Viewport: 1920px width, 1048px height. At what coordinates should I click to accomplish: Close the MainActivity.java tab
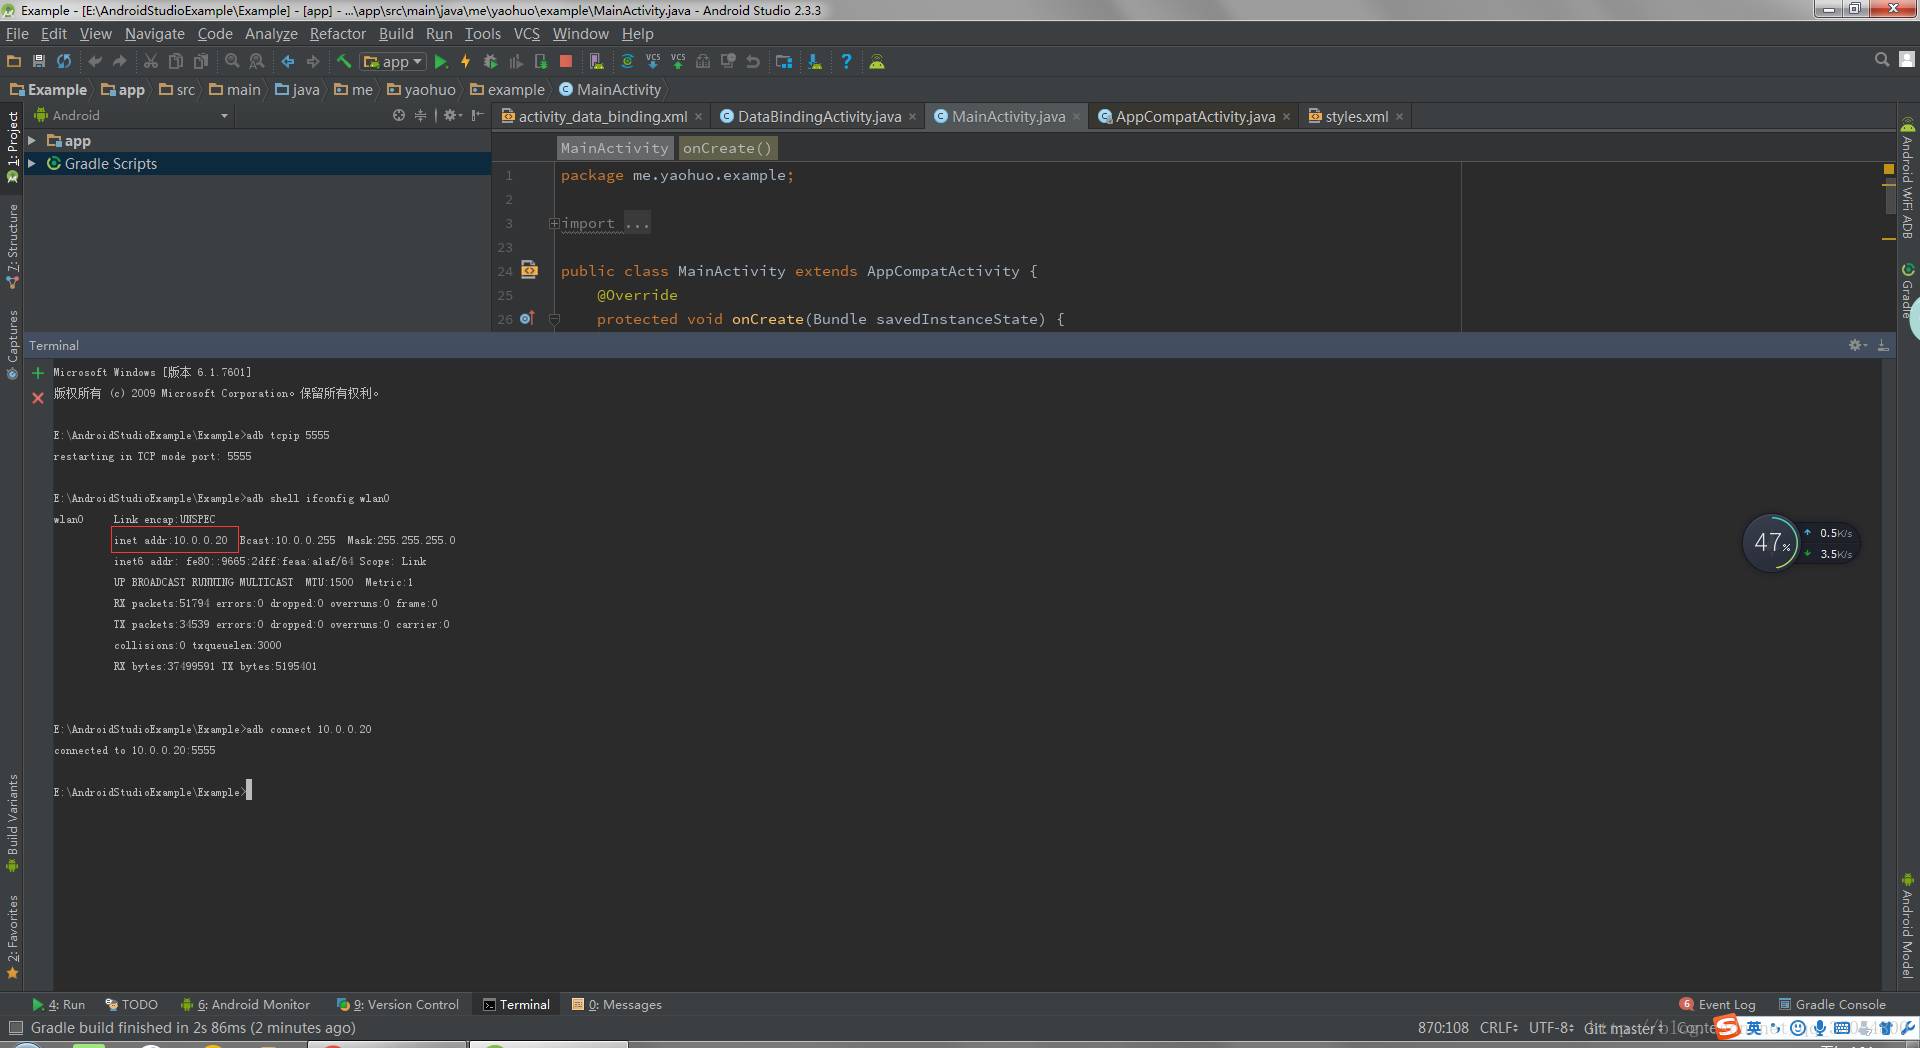1076,117
